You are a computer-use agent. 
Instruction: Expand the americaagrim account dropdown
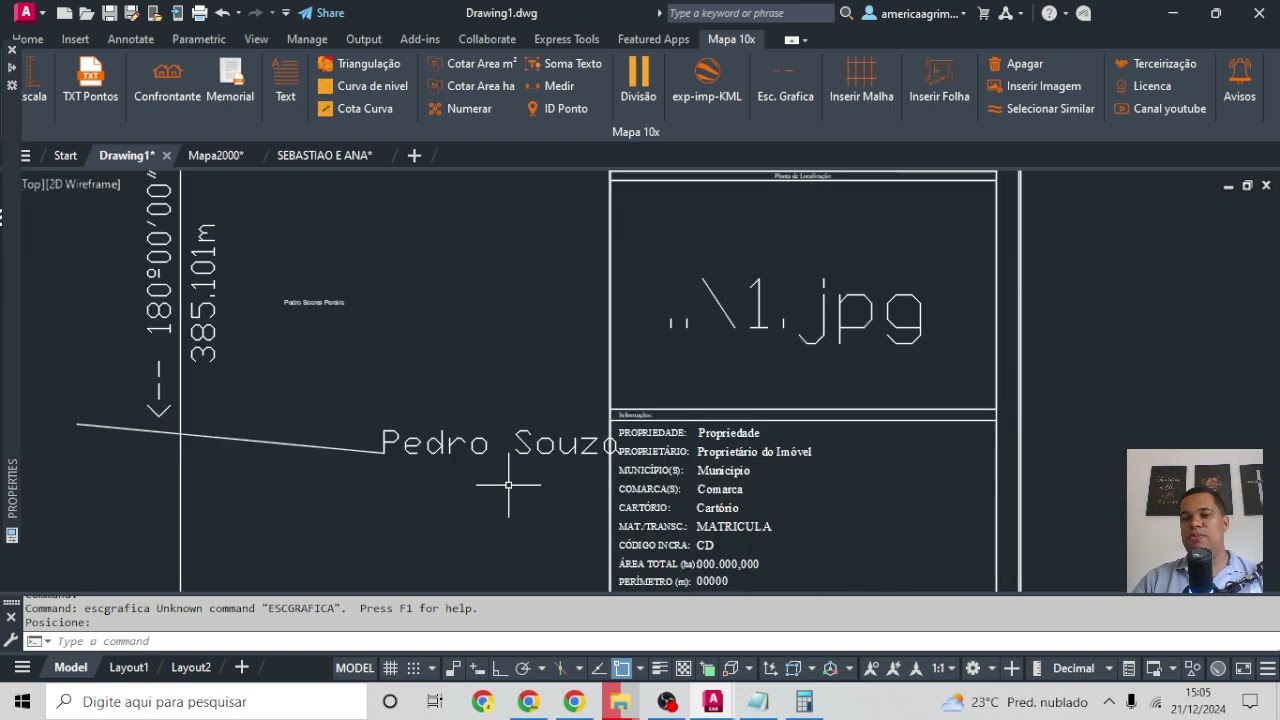pyautogui.click(x=964, y=14)
